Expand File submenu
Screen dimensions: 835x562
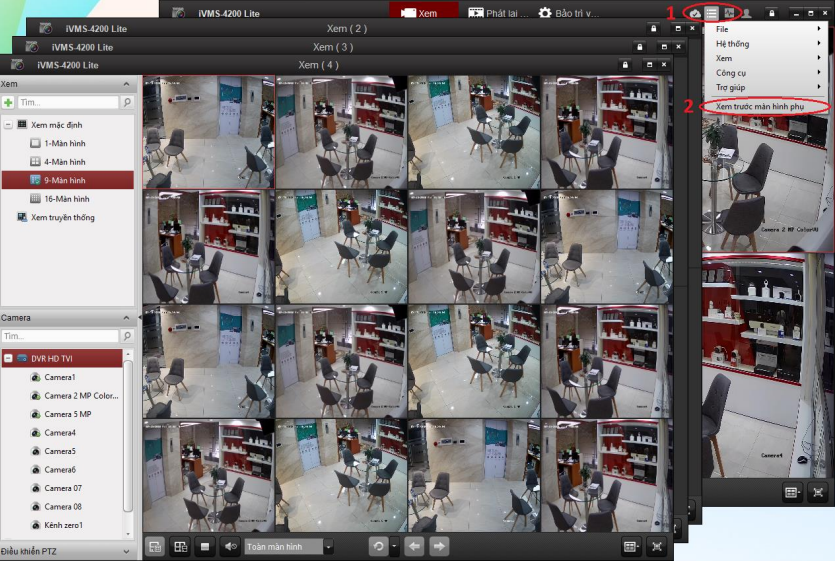(765, 29)
